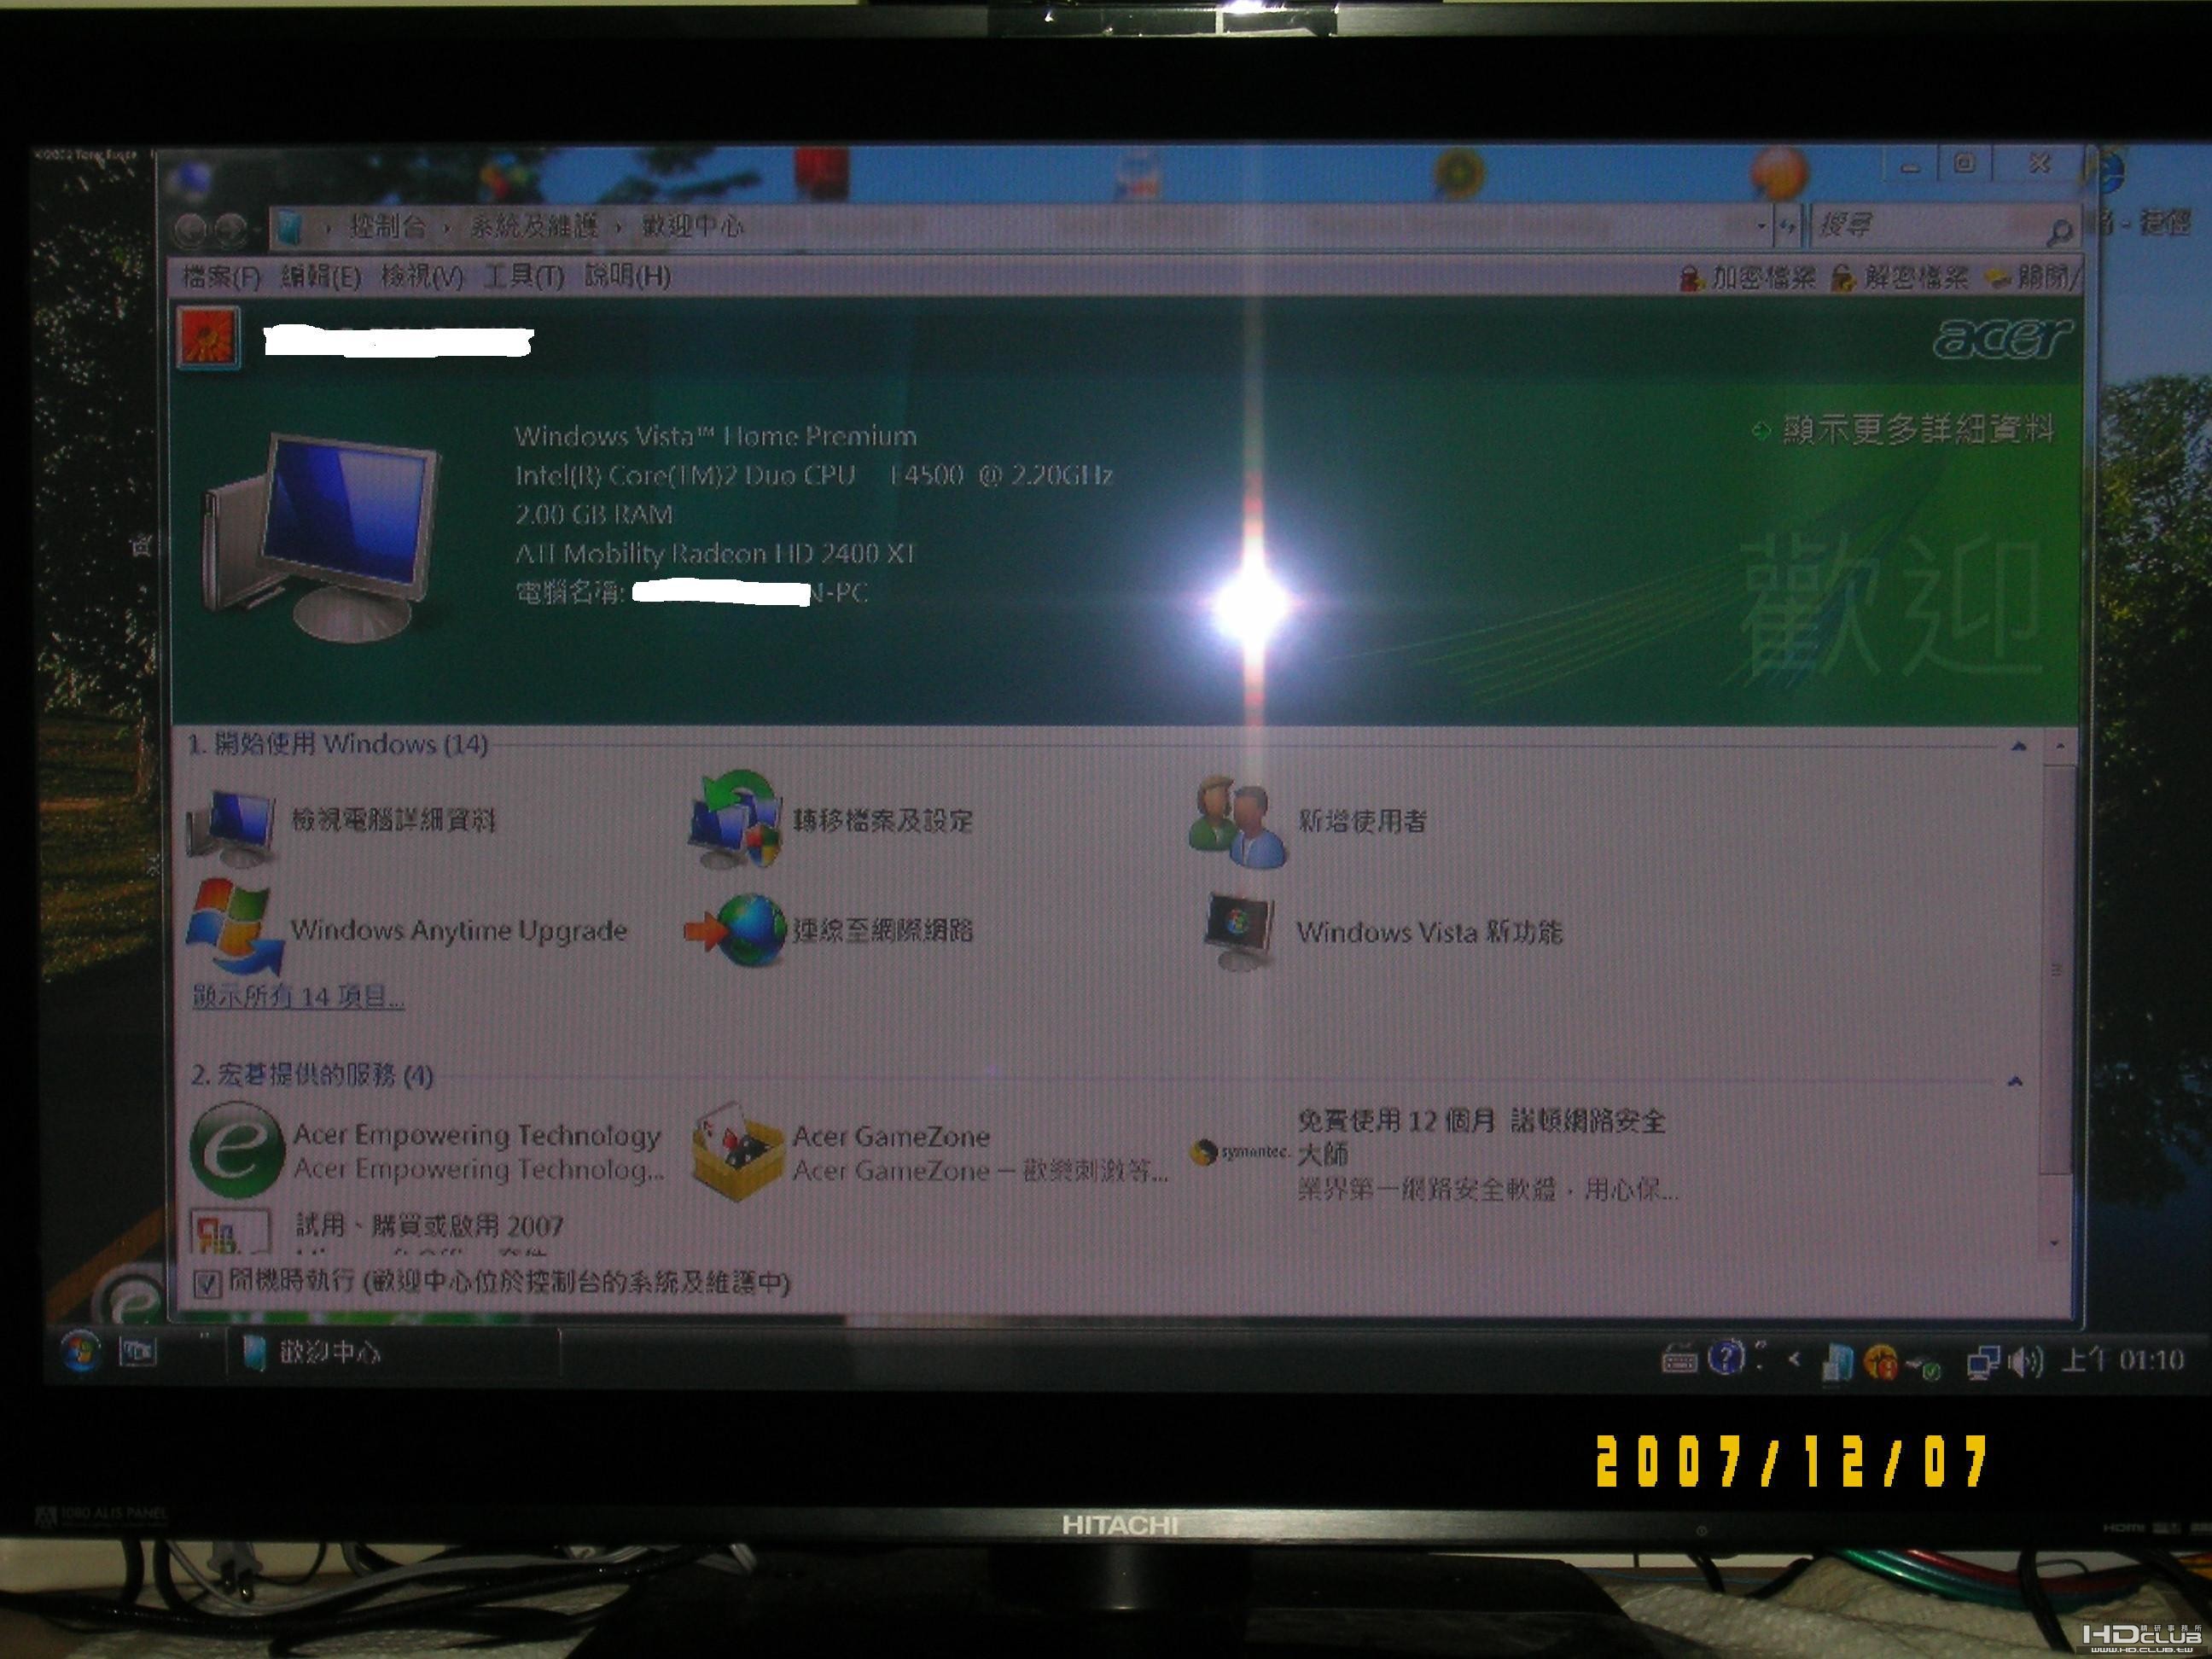2212x1659 pixels.
Task: Click the blue help question mark tray icon
Action: tap(1726, 1357)
